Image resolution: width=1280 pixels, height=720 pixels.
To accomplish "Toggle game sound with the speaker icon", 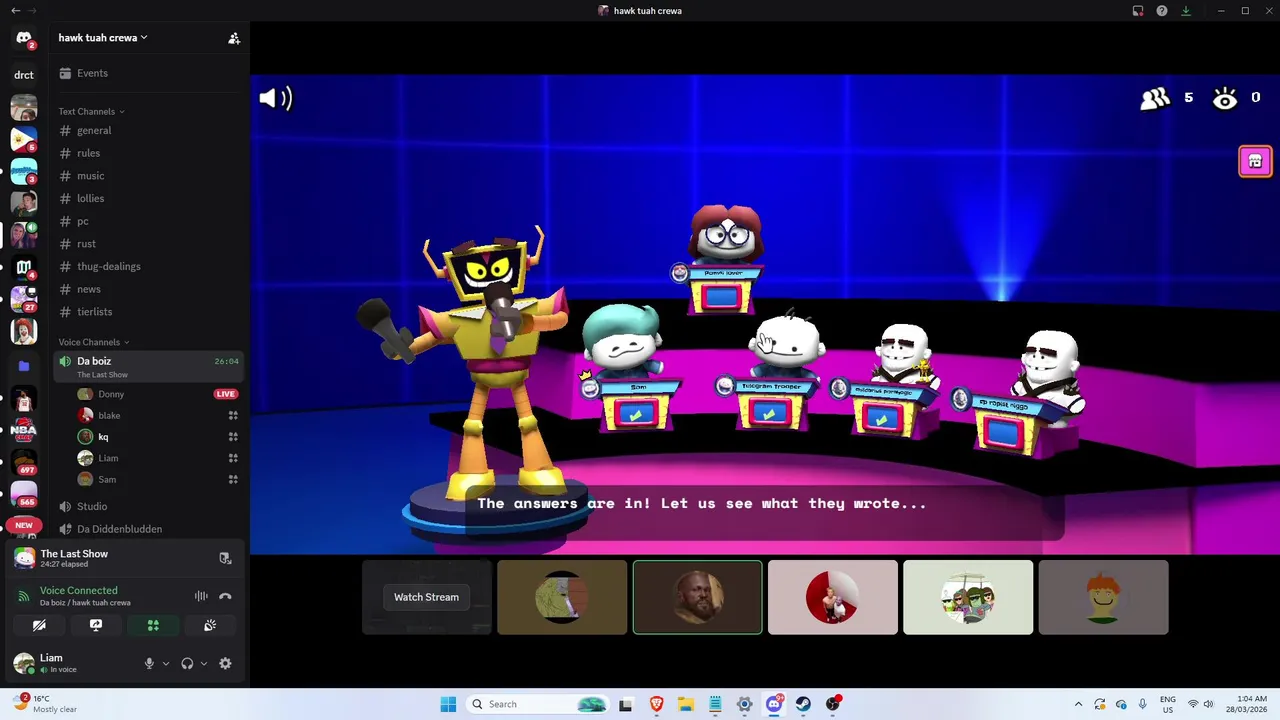I will tap(275, 98).
